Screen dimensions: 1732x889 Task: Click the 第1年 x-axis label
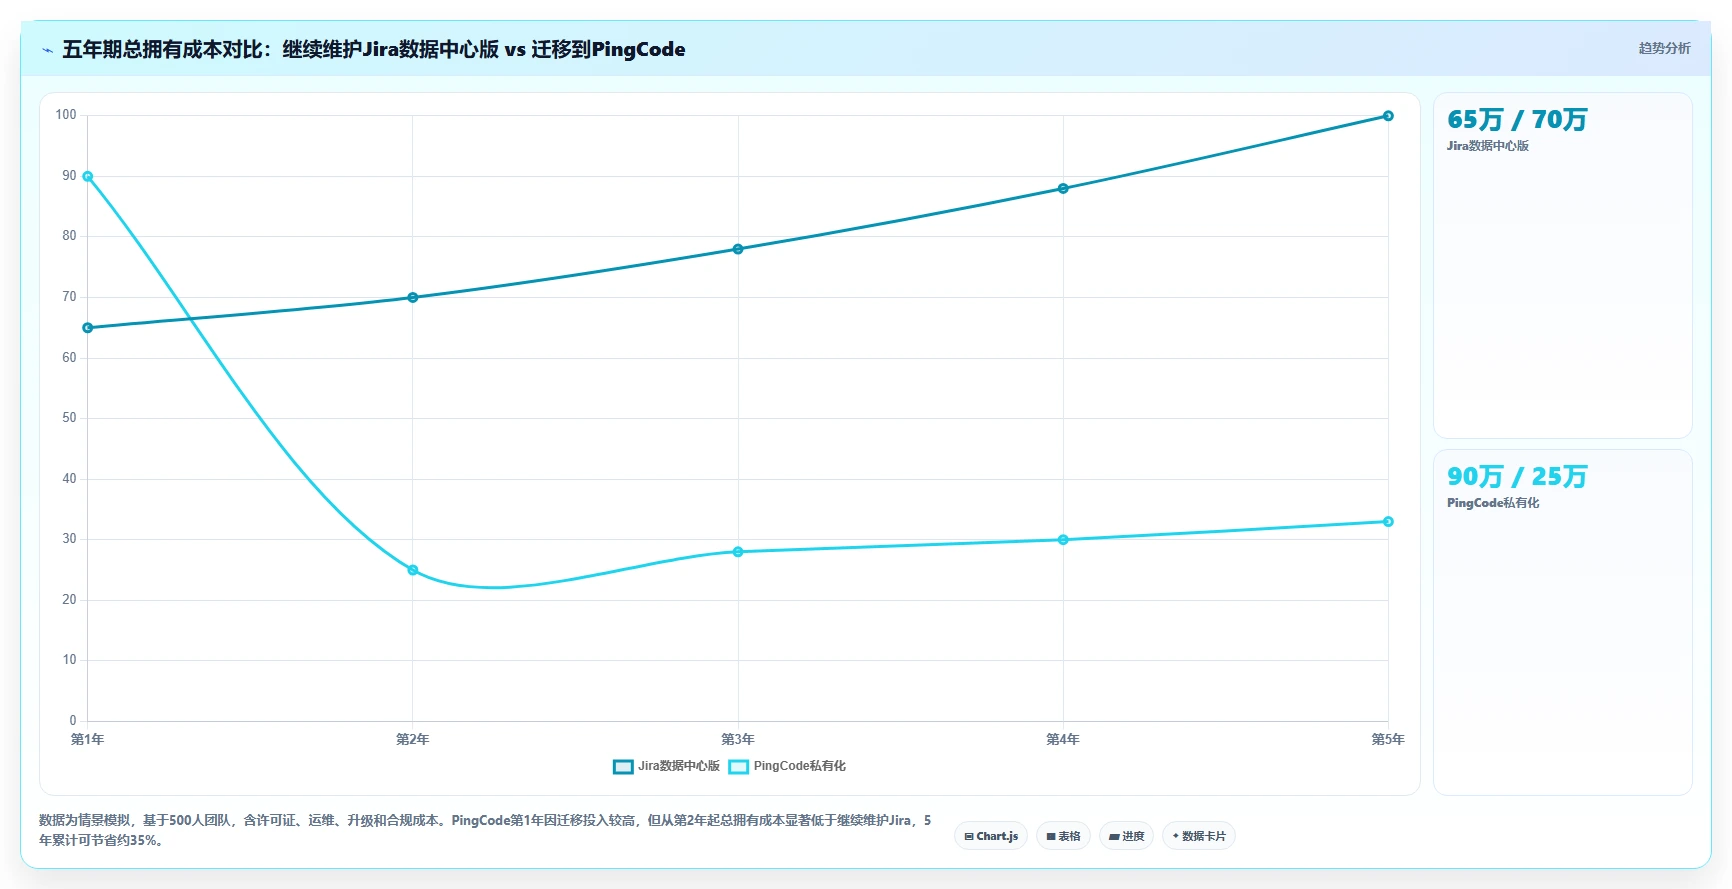pos(88,740)
